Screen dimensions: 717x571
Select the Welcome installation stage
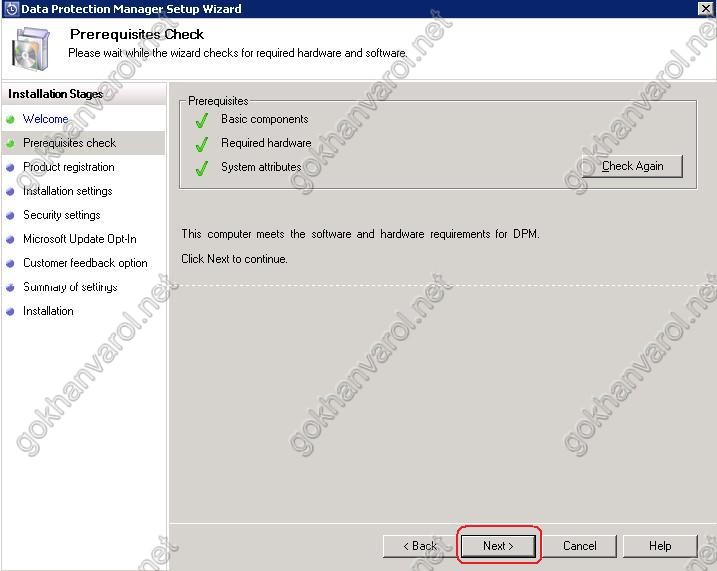46,119
